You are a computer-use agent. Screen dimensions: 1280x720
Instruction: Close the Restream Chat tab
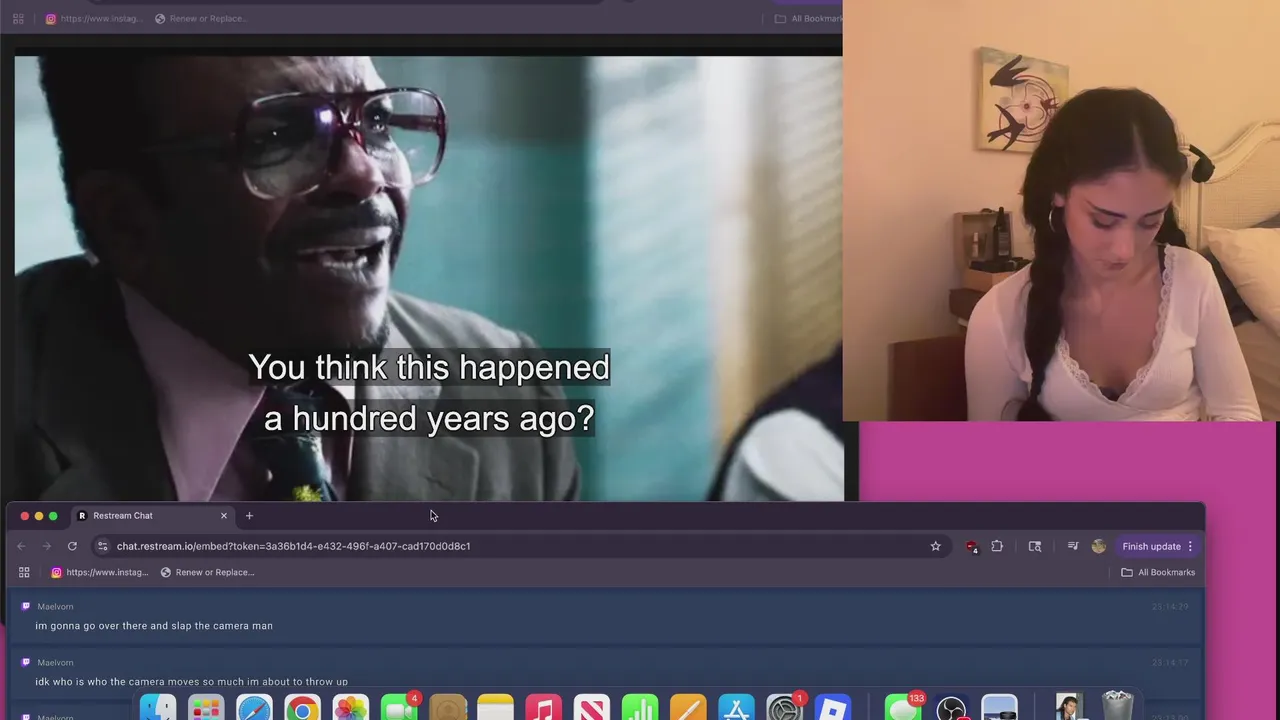click(224, 516)
